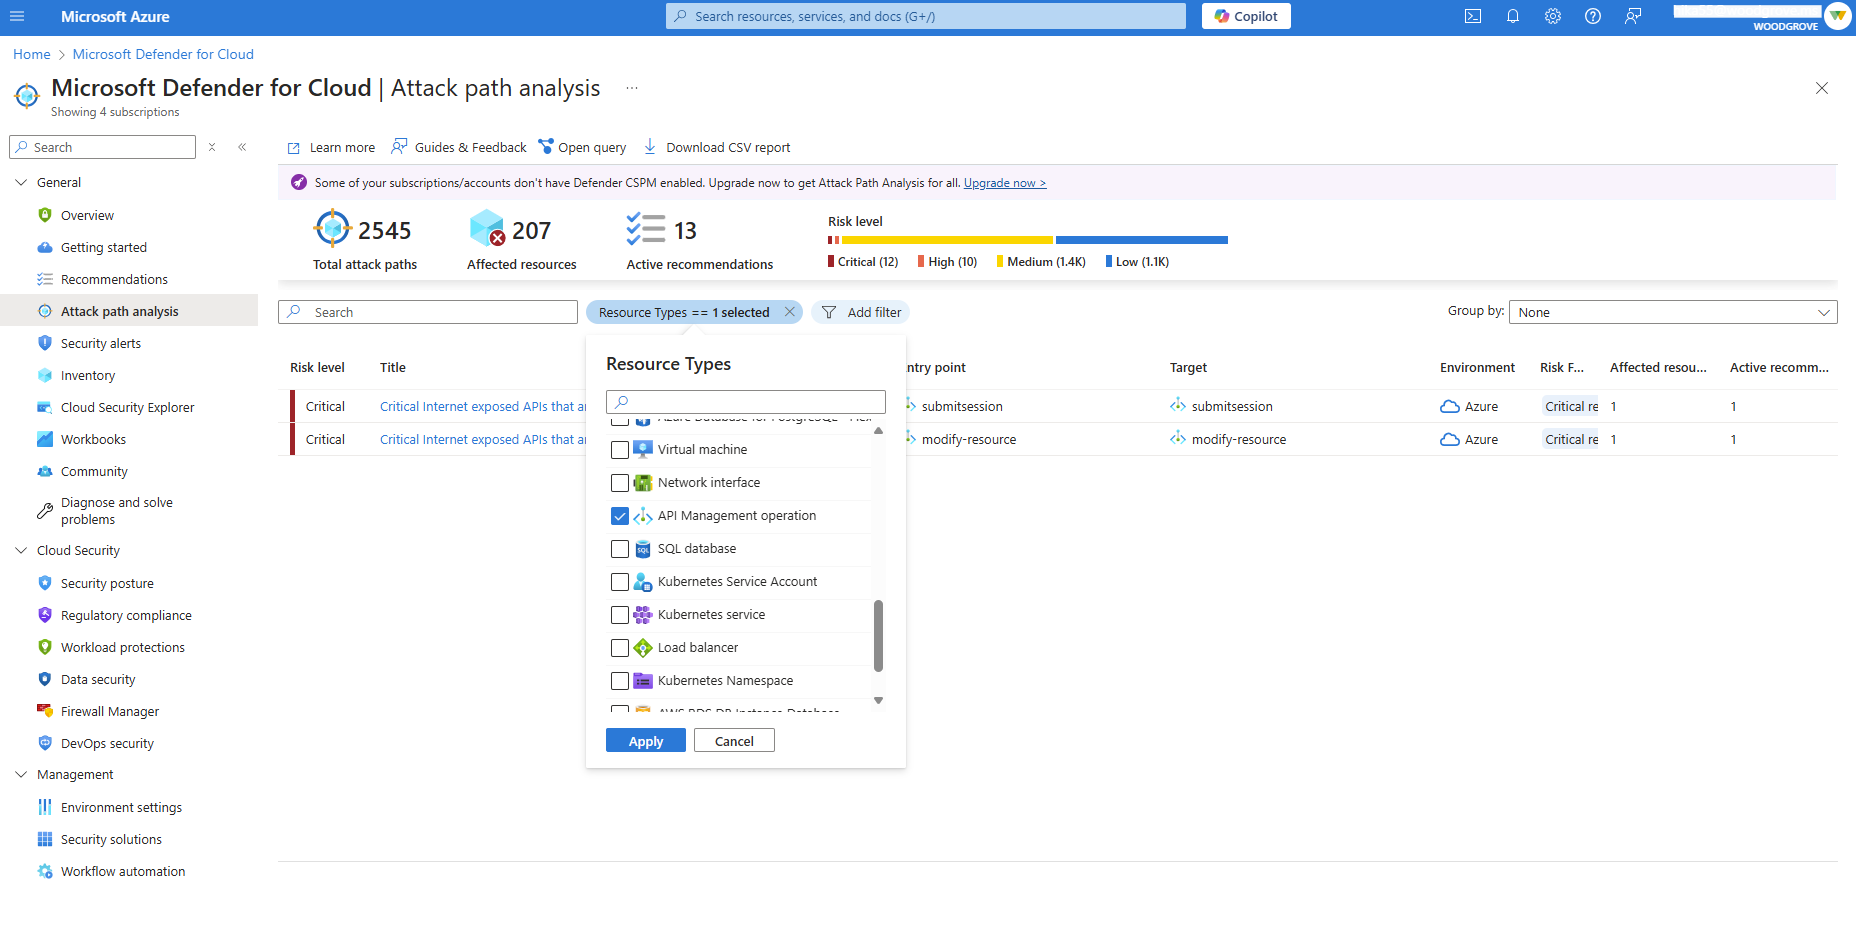Click the Virtual machine resource icon
Screen dimensions: 1856x948
pos(643,450)
